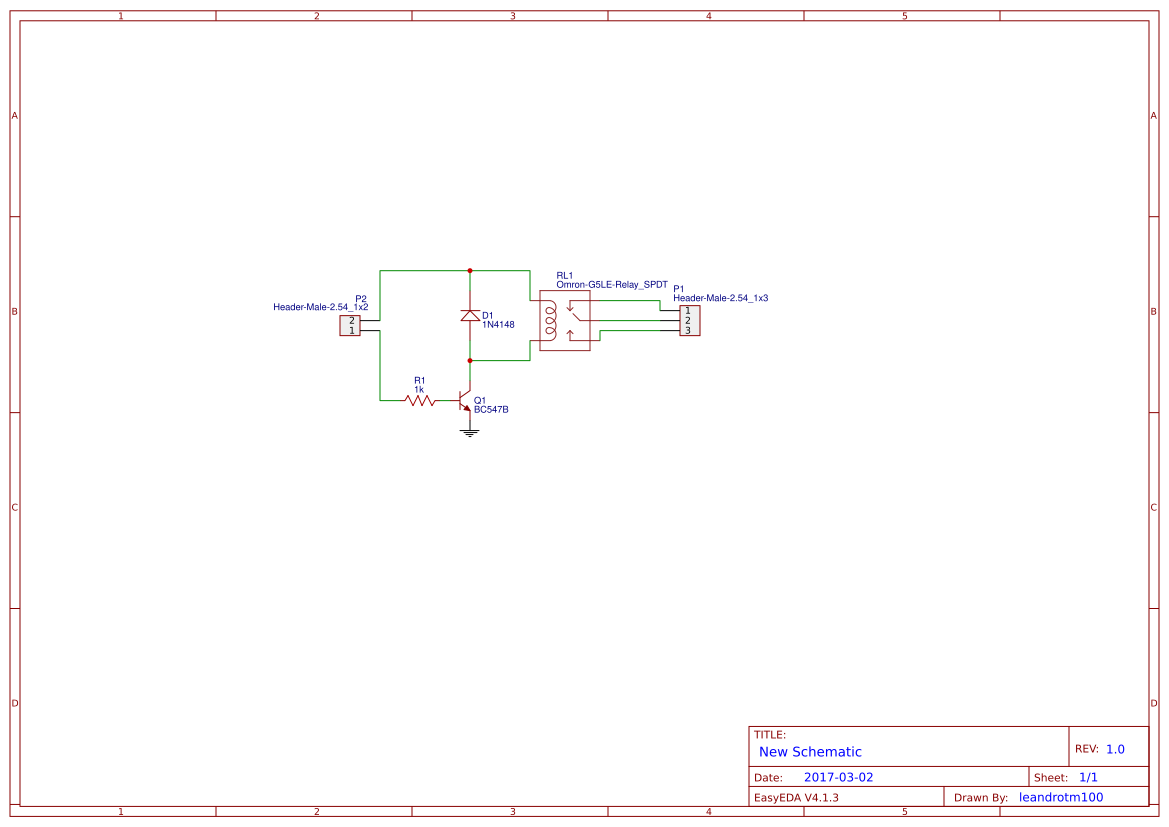Viewport: 1169px width, 827px height.
Task: Click the junction dot below diode D1
Action: [x=470, y=361]
